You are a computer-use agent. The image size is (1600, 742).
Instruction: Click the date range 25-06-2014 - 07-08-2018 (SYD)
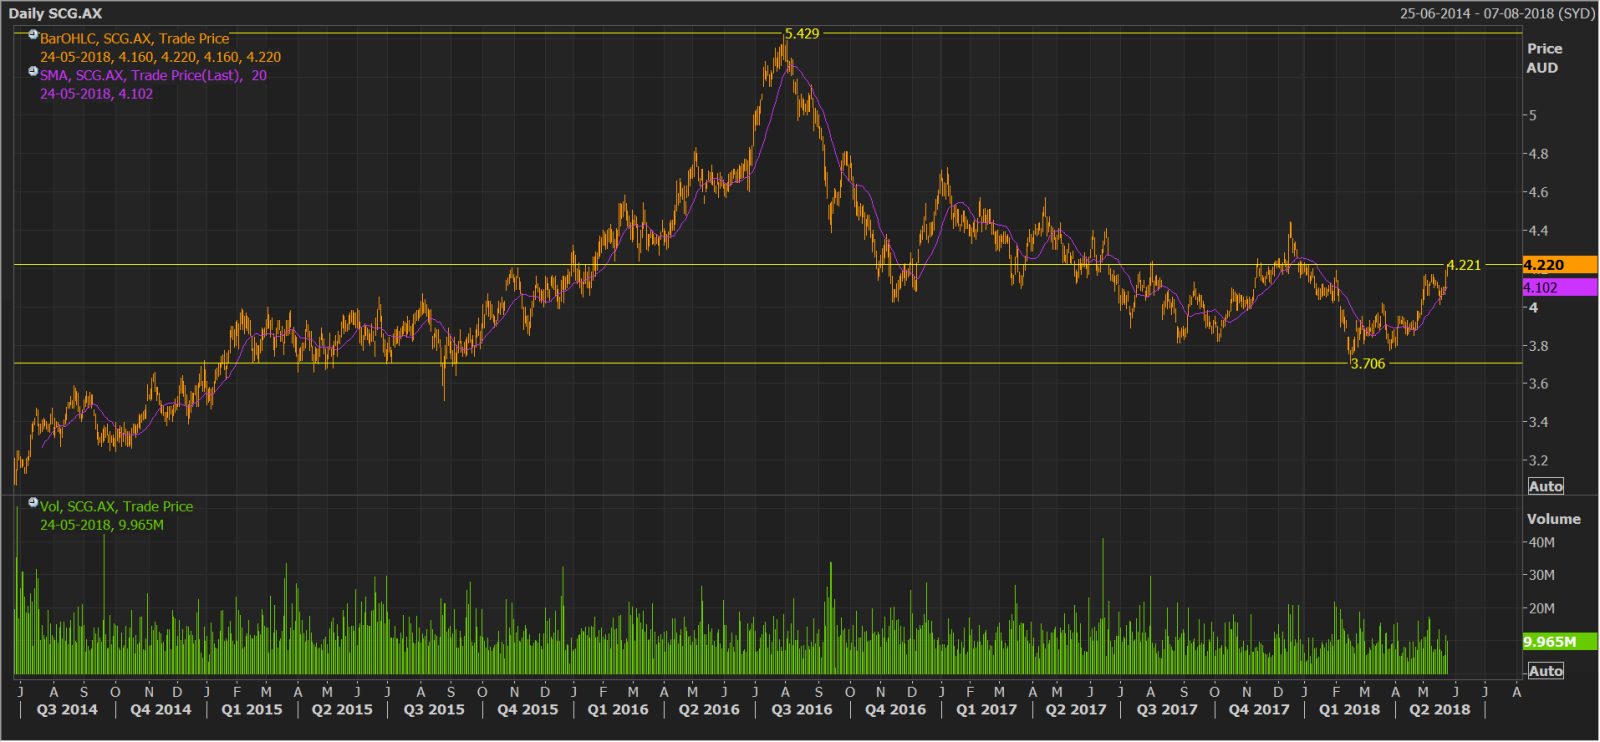click(1497, 13)
